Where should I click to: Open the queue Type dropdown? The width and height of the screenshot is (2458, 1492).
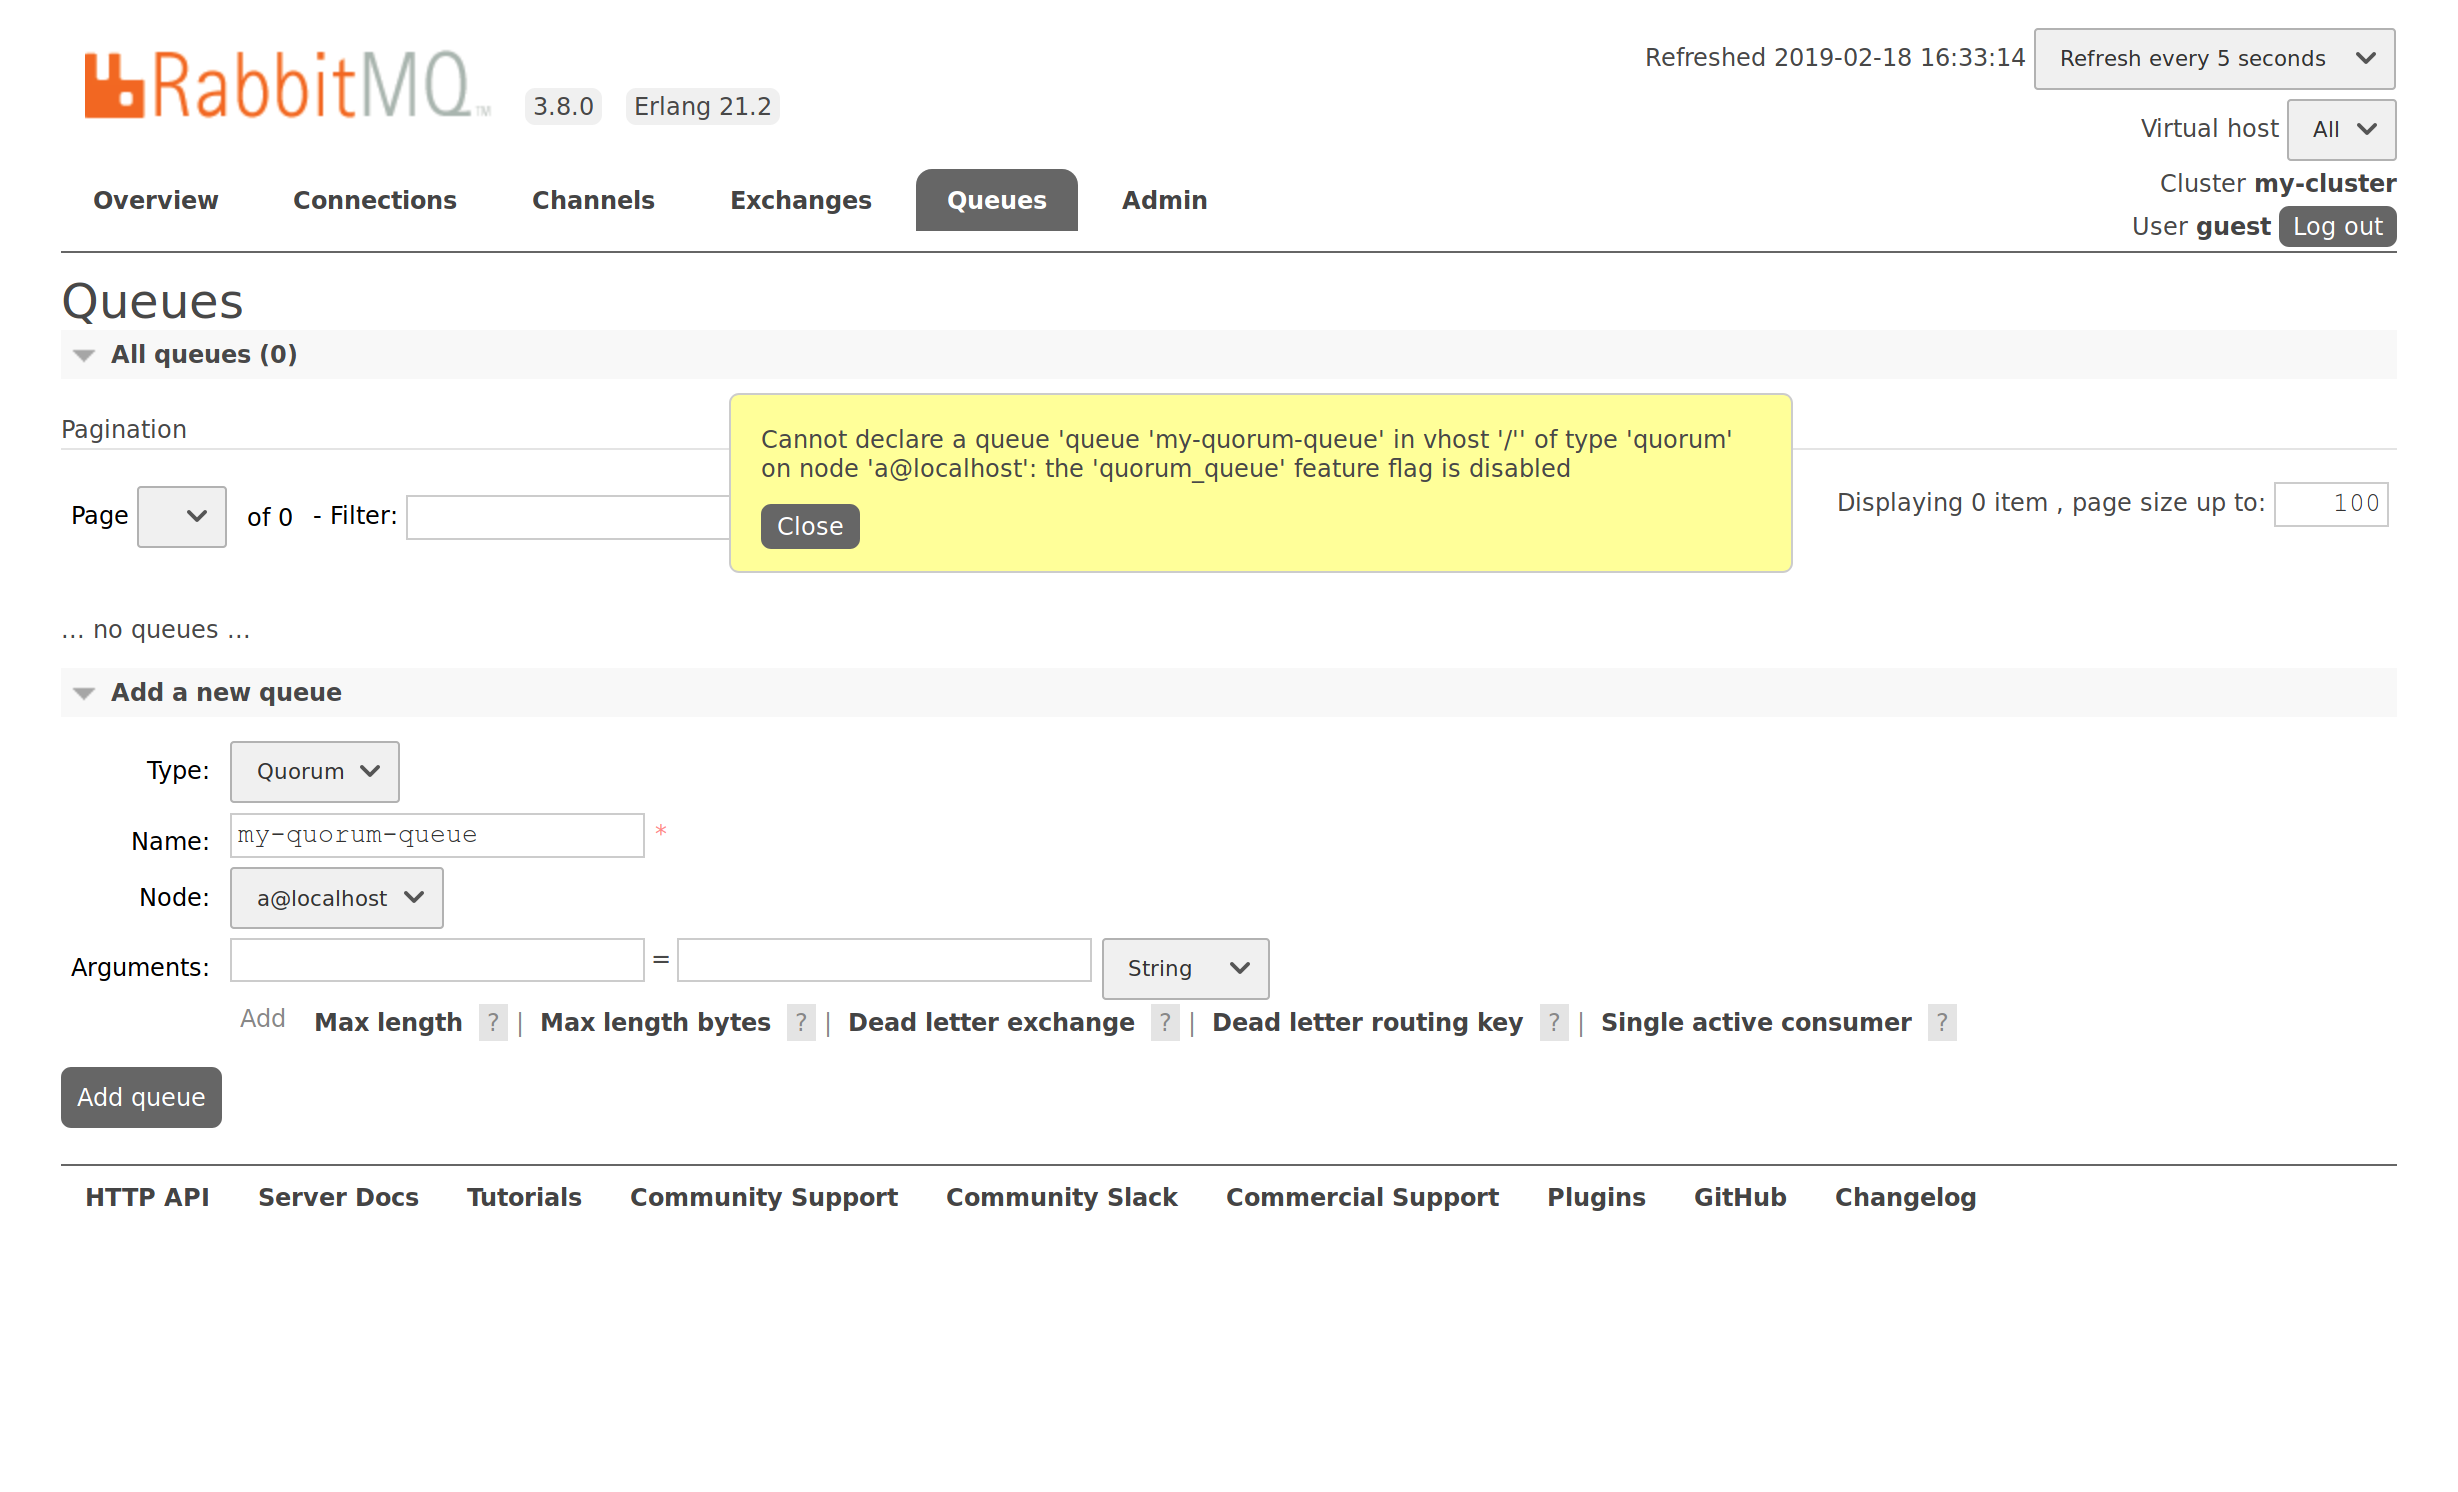(315, 771)
